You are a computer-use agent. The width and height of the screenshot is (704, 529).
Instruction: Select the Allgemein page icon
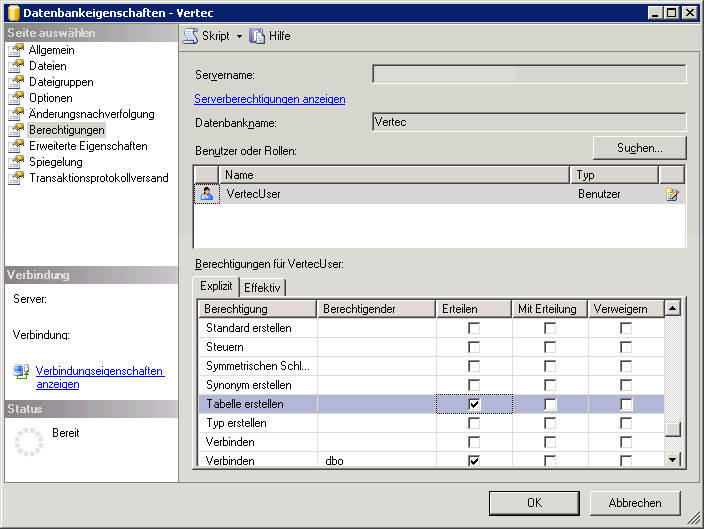15,51
